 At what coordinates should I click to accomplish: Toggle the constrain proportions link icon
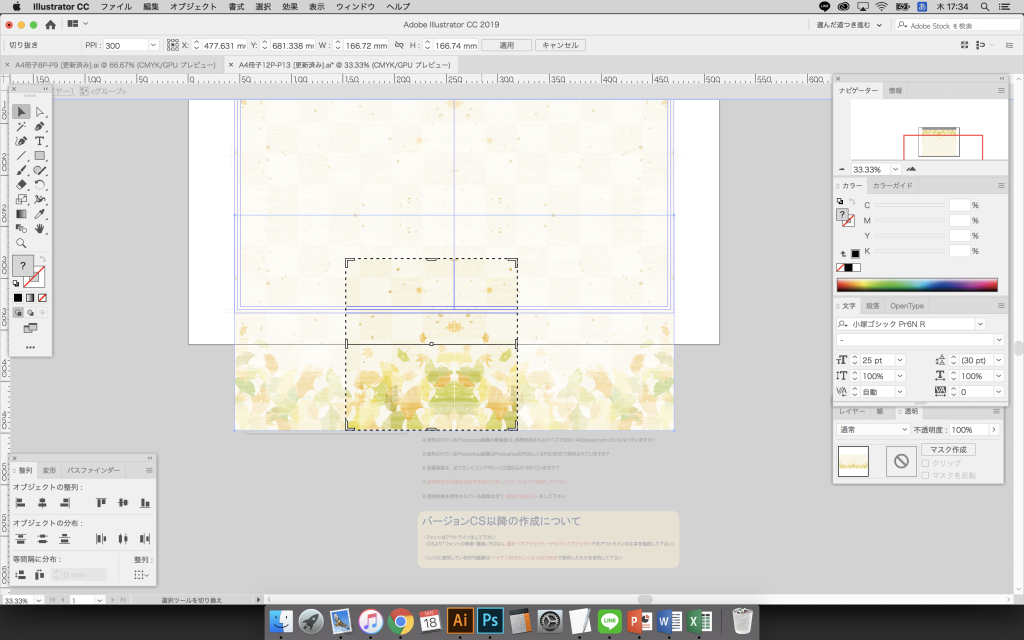[400, 45]
